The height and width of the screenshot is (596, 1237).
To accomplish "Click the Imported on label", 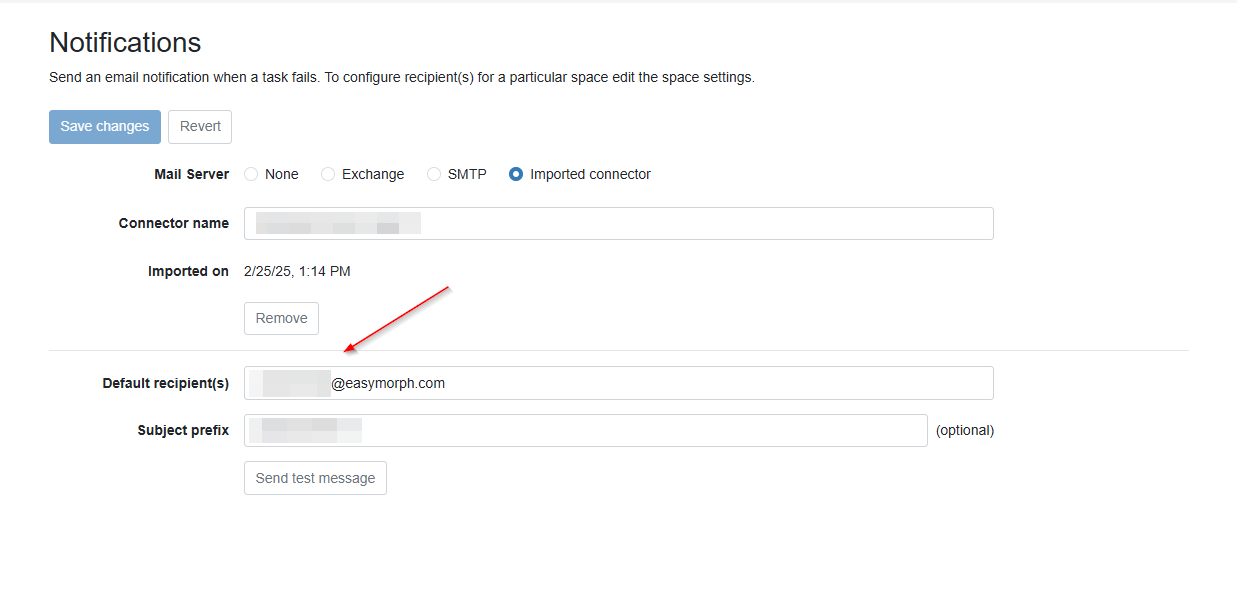I will [188, 271].
